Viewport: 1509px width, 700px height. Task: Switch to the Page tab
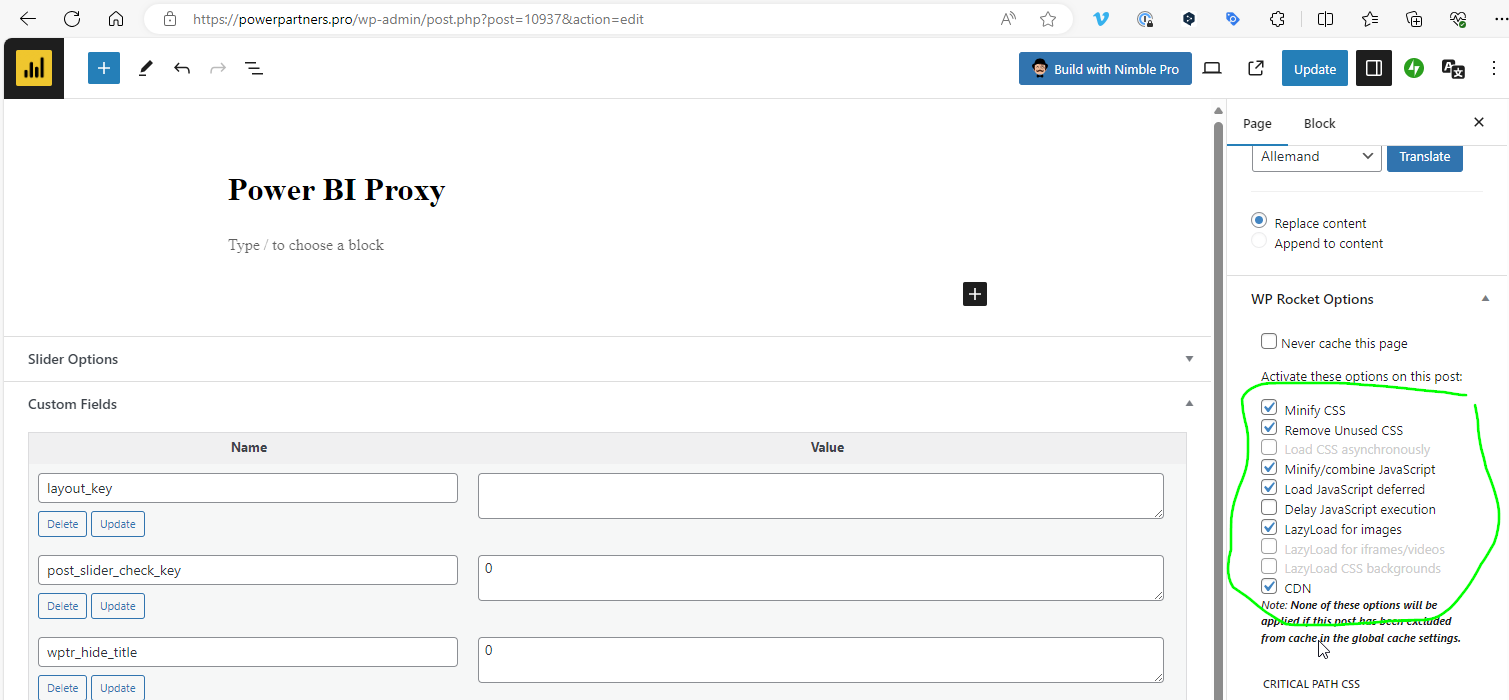[1257, 123]
